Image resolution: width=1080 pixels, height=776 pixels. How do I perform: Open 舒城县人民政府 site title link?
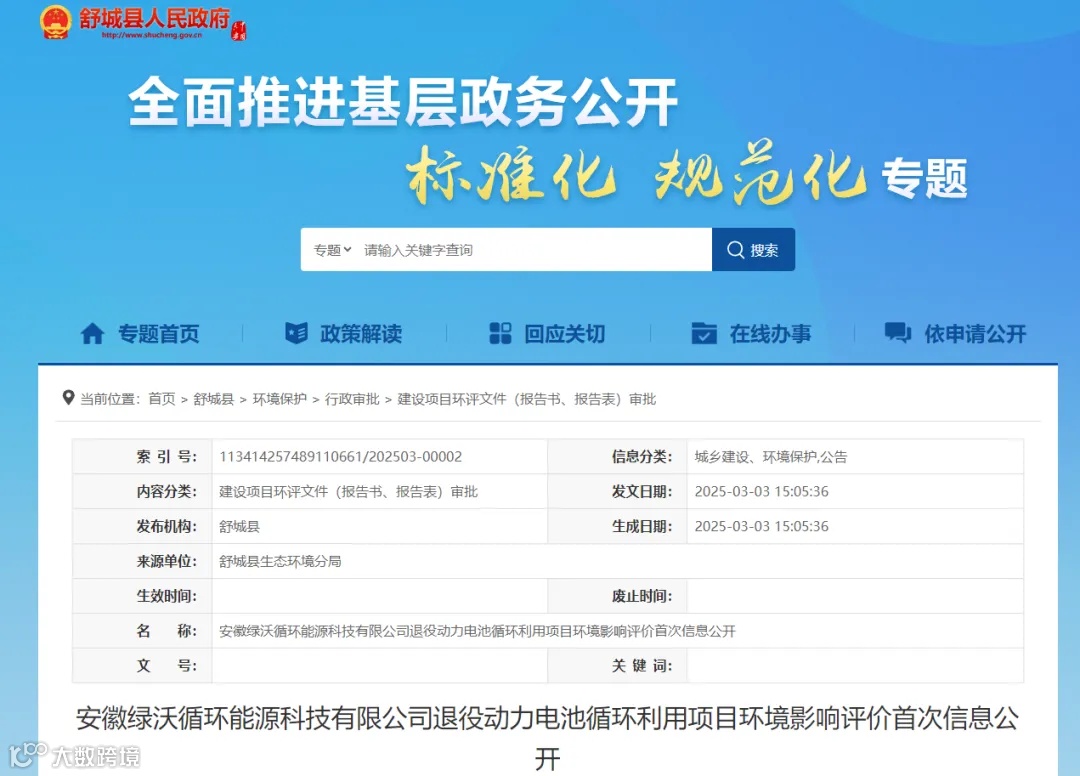point(154,18)
